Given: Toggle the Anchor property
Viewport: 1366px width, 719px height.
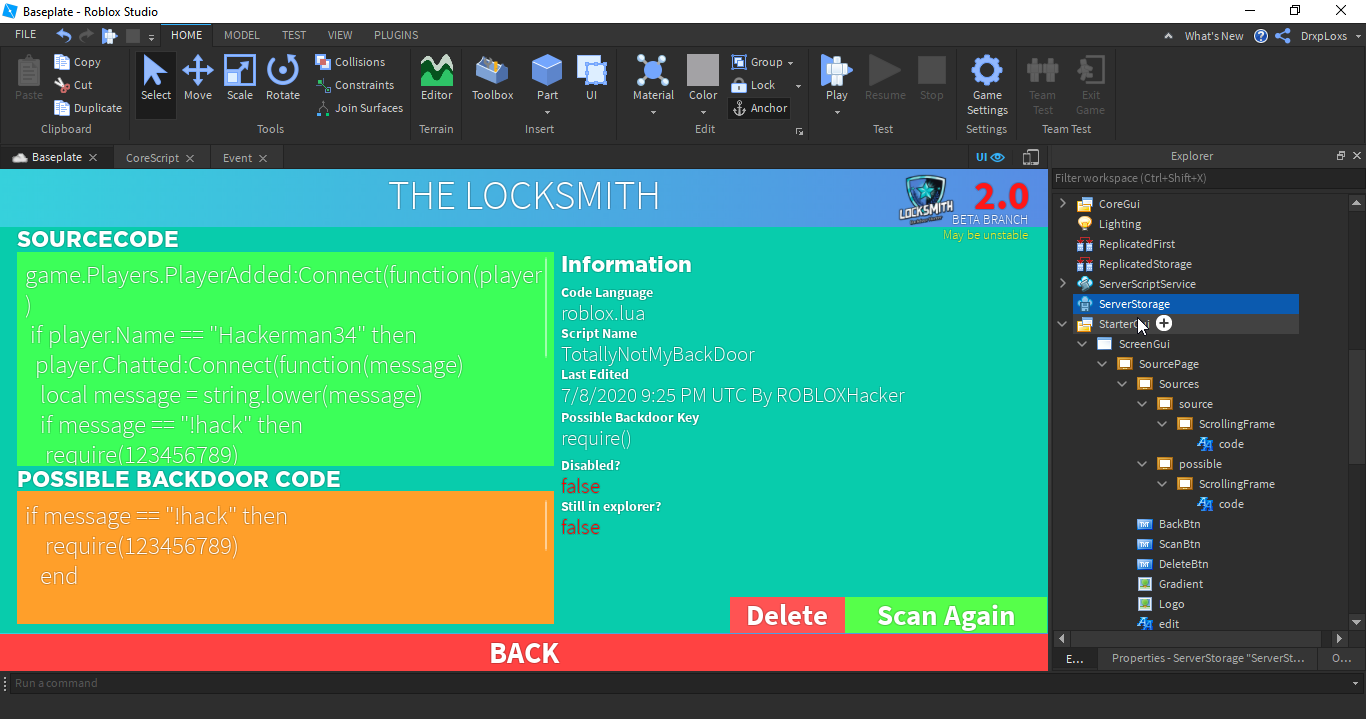Looking at the screenshot, I should tap(760, 108).
